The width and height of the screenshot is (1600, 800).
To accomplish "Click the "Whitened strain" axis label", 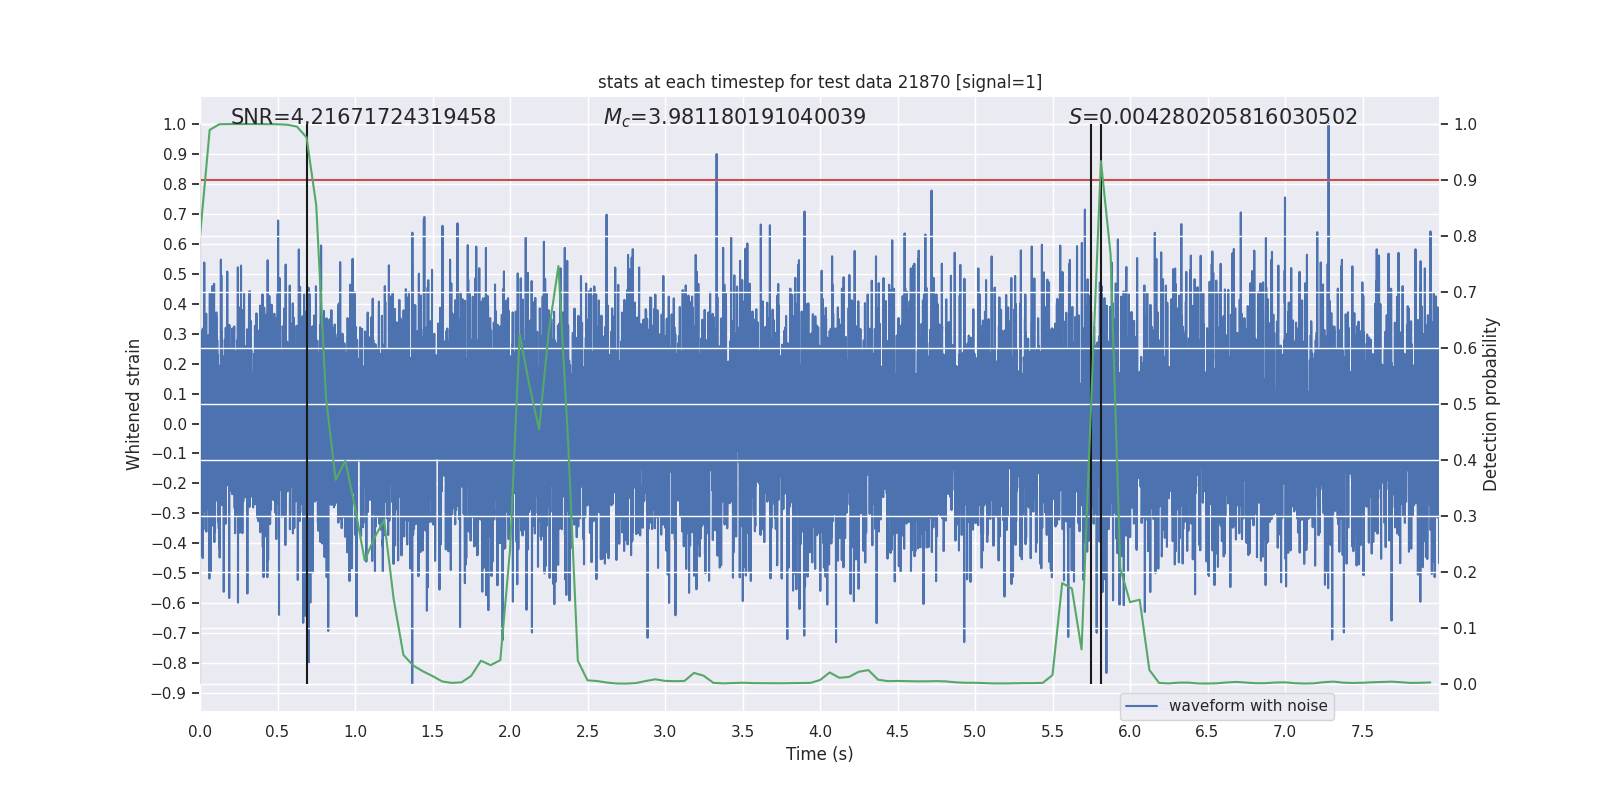I will 134,404.
